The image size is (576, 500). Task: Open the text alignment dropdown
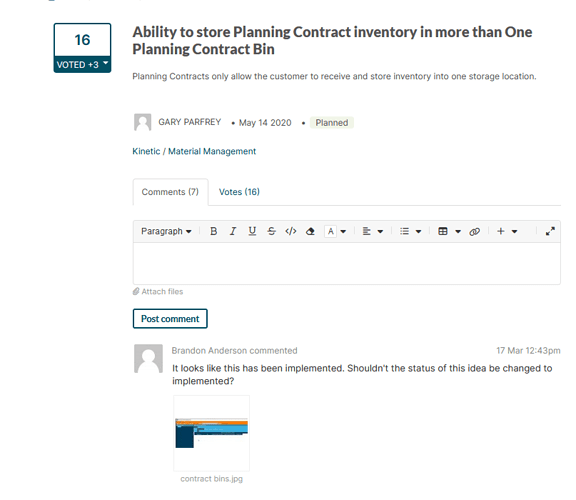[373, 231]
